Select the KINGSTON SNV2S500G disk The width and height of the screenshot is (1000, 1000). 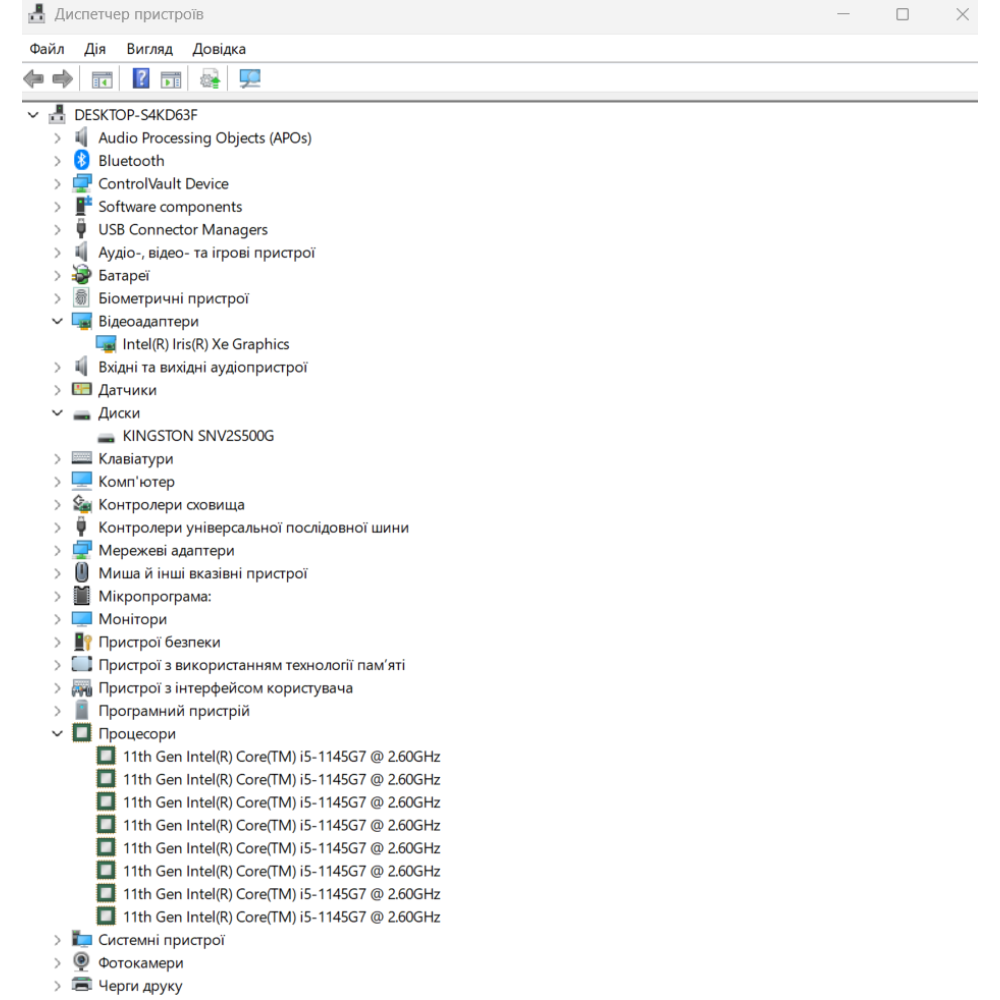[197, 436]
